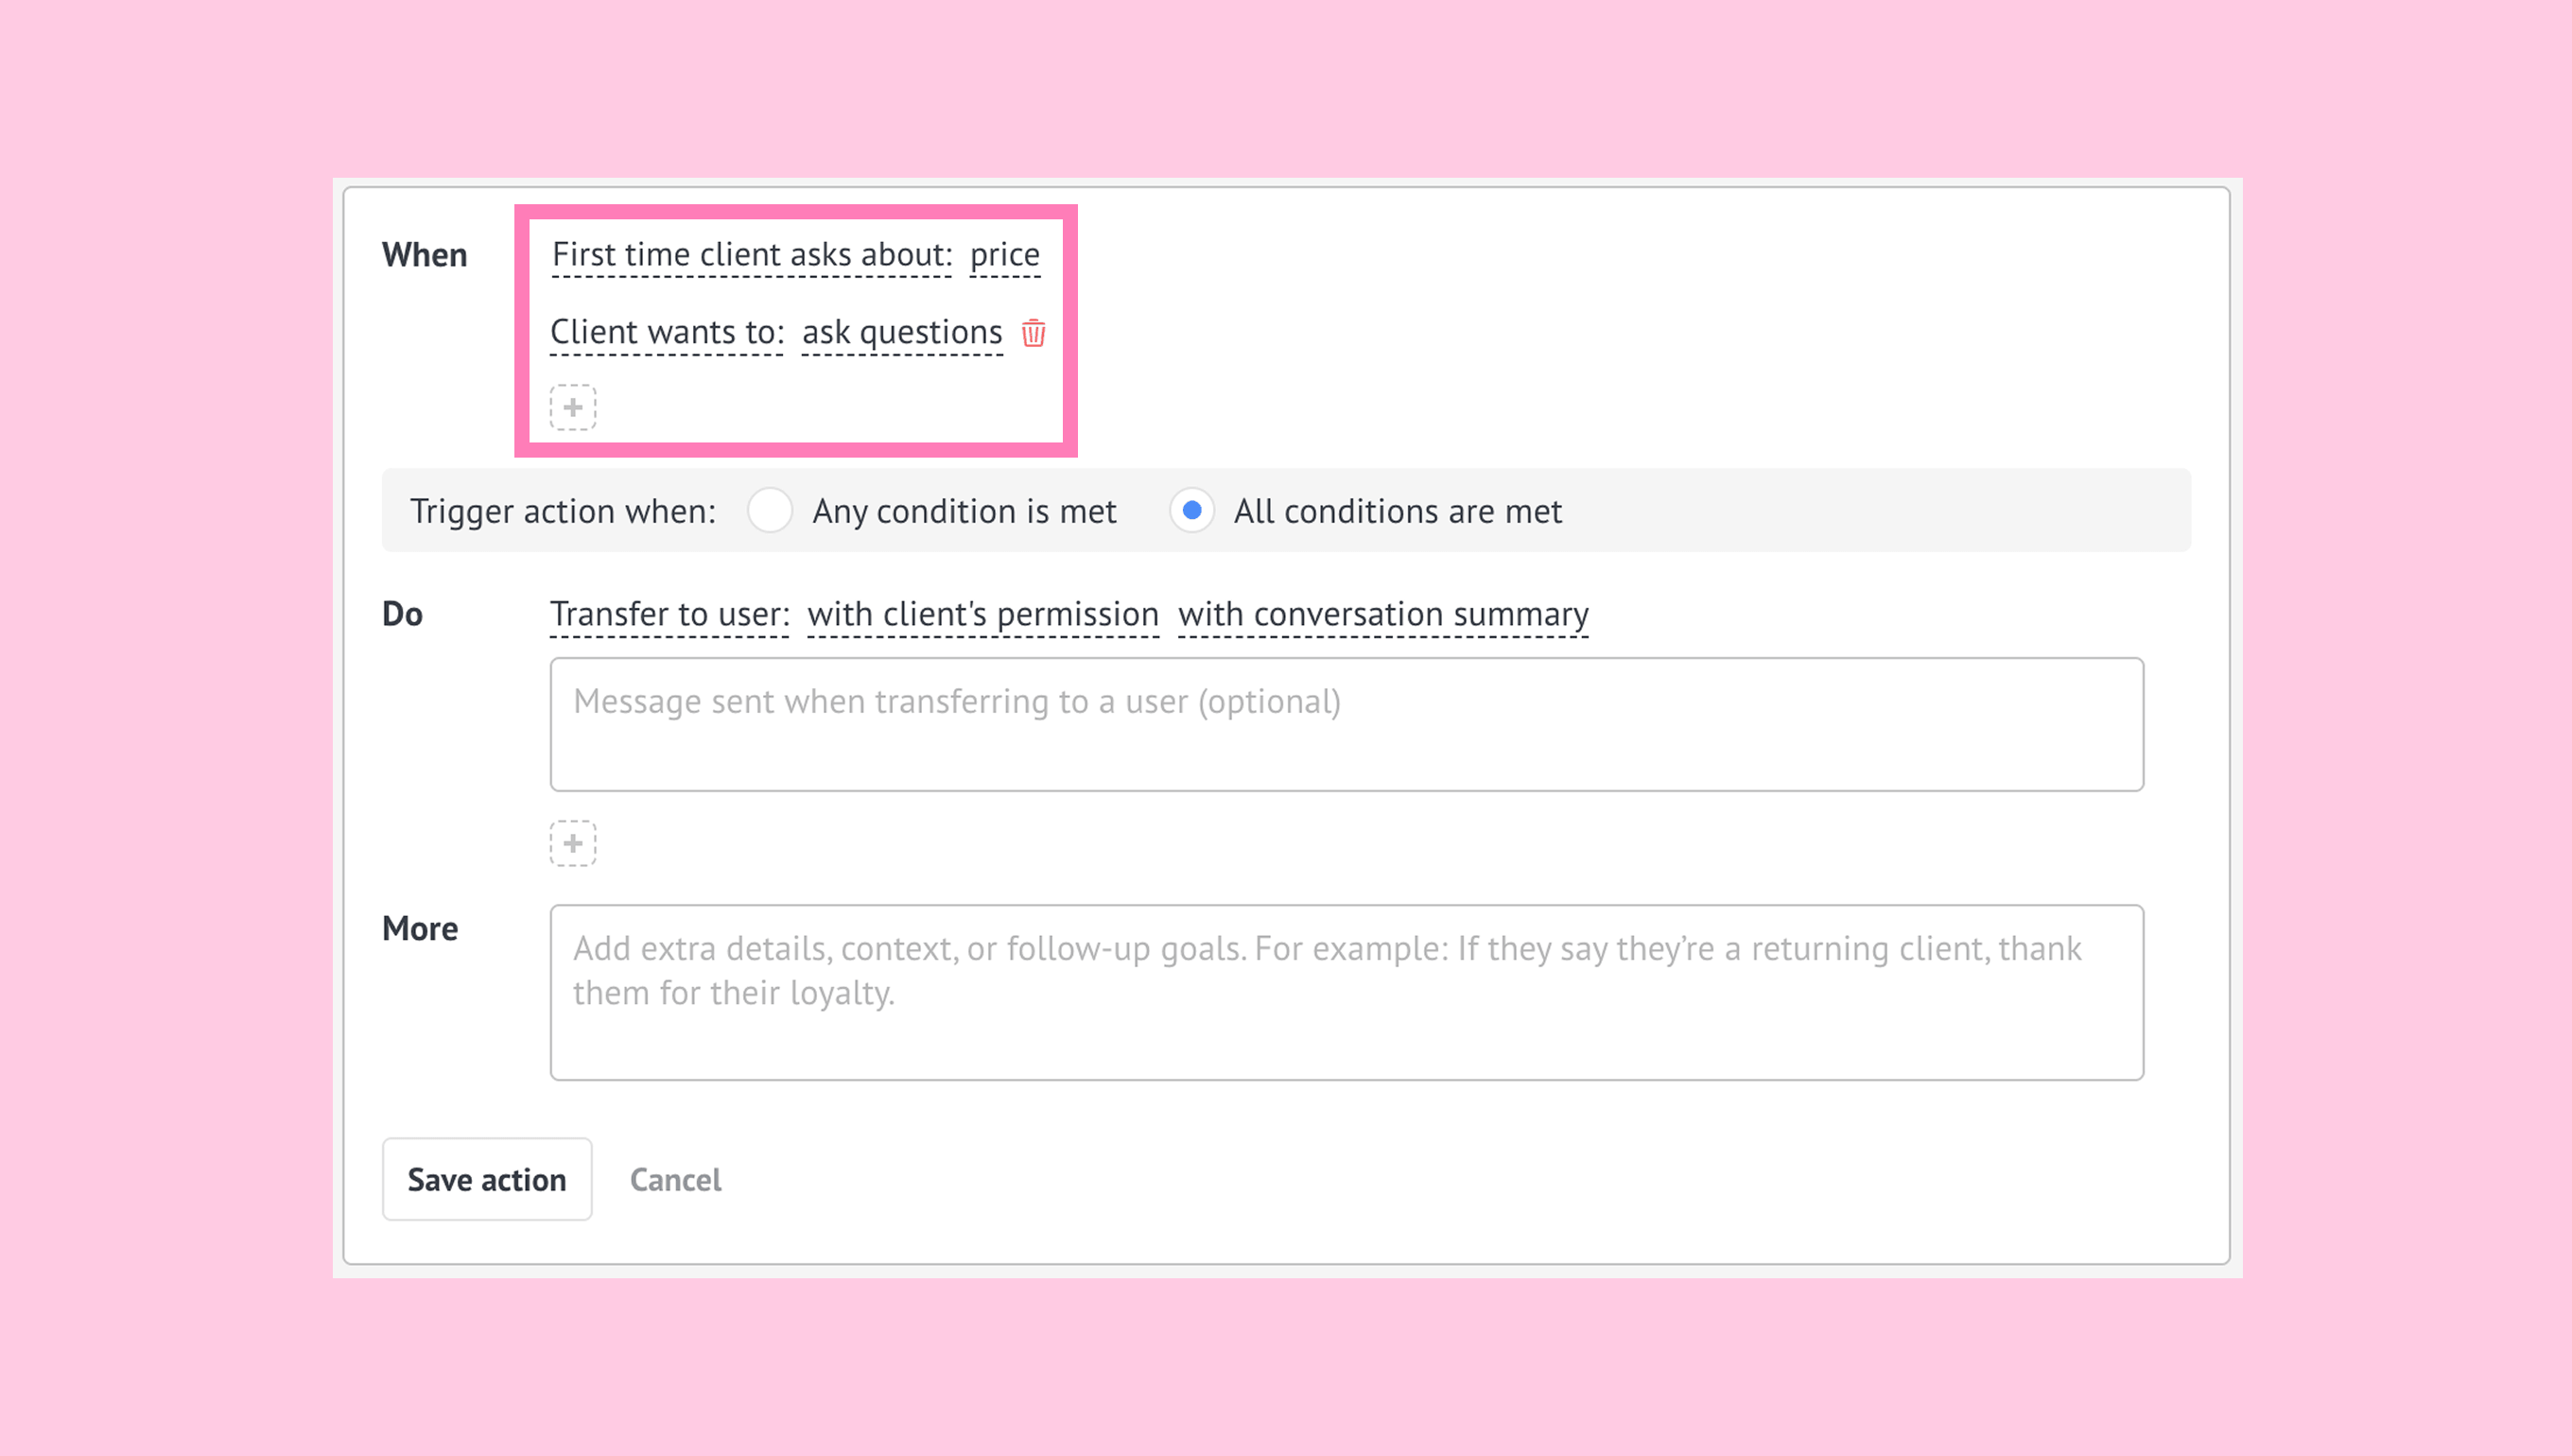Add a new condition under When
This screenshot has width=2572, height=1456.
tap(573, 407)
